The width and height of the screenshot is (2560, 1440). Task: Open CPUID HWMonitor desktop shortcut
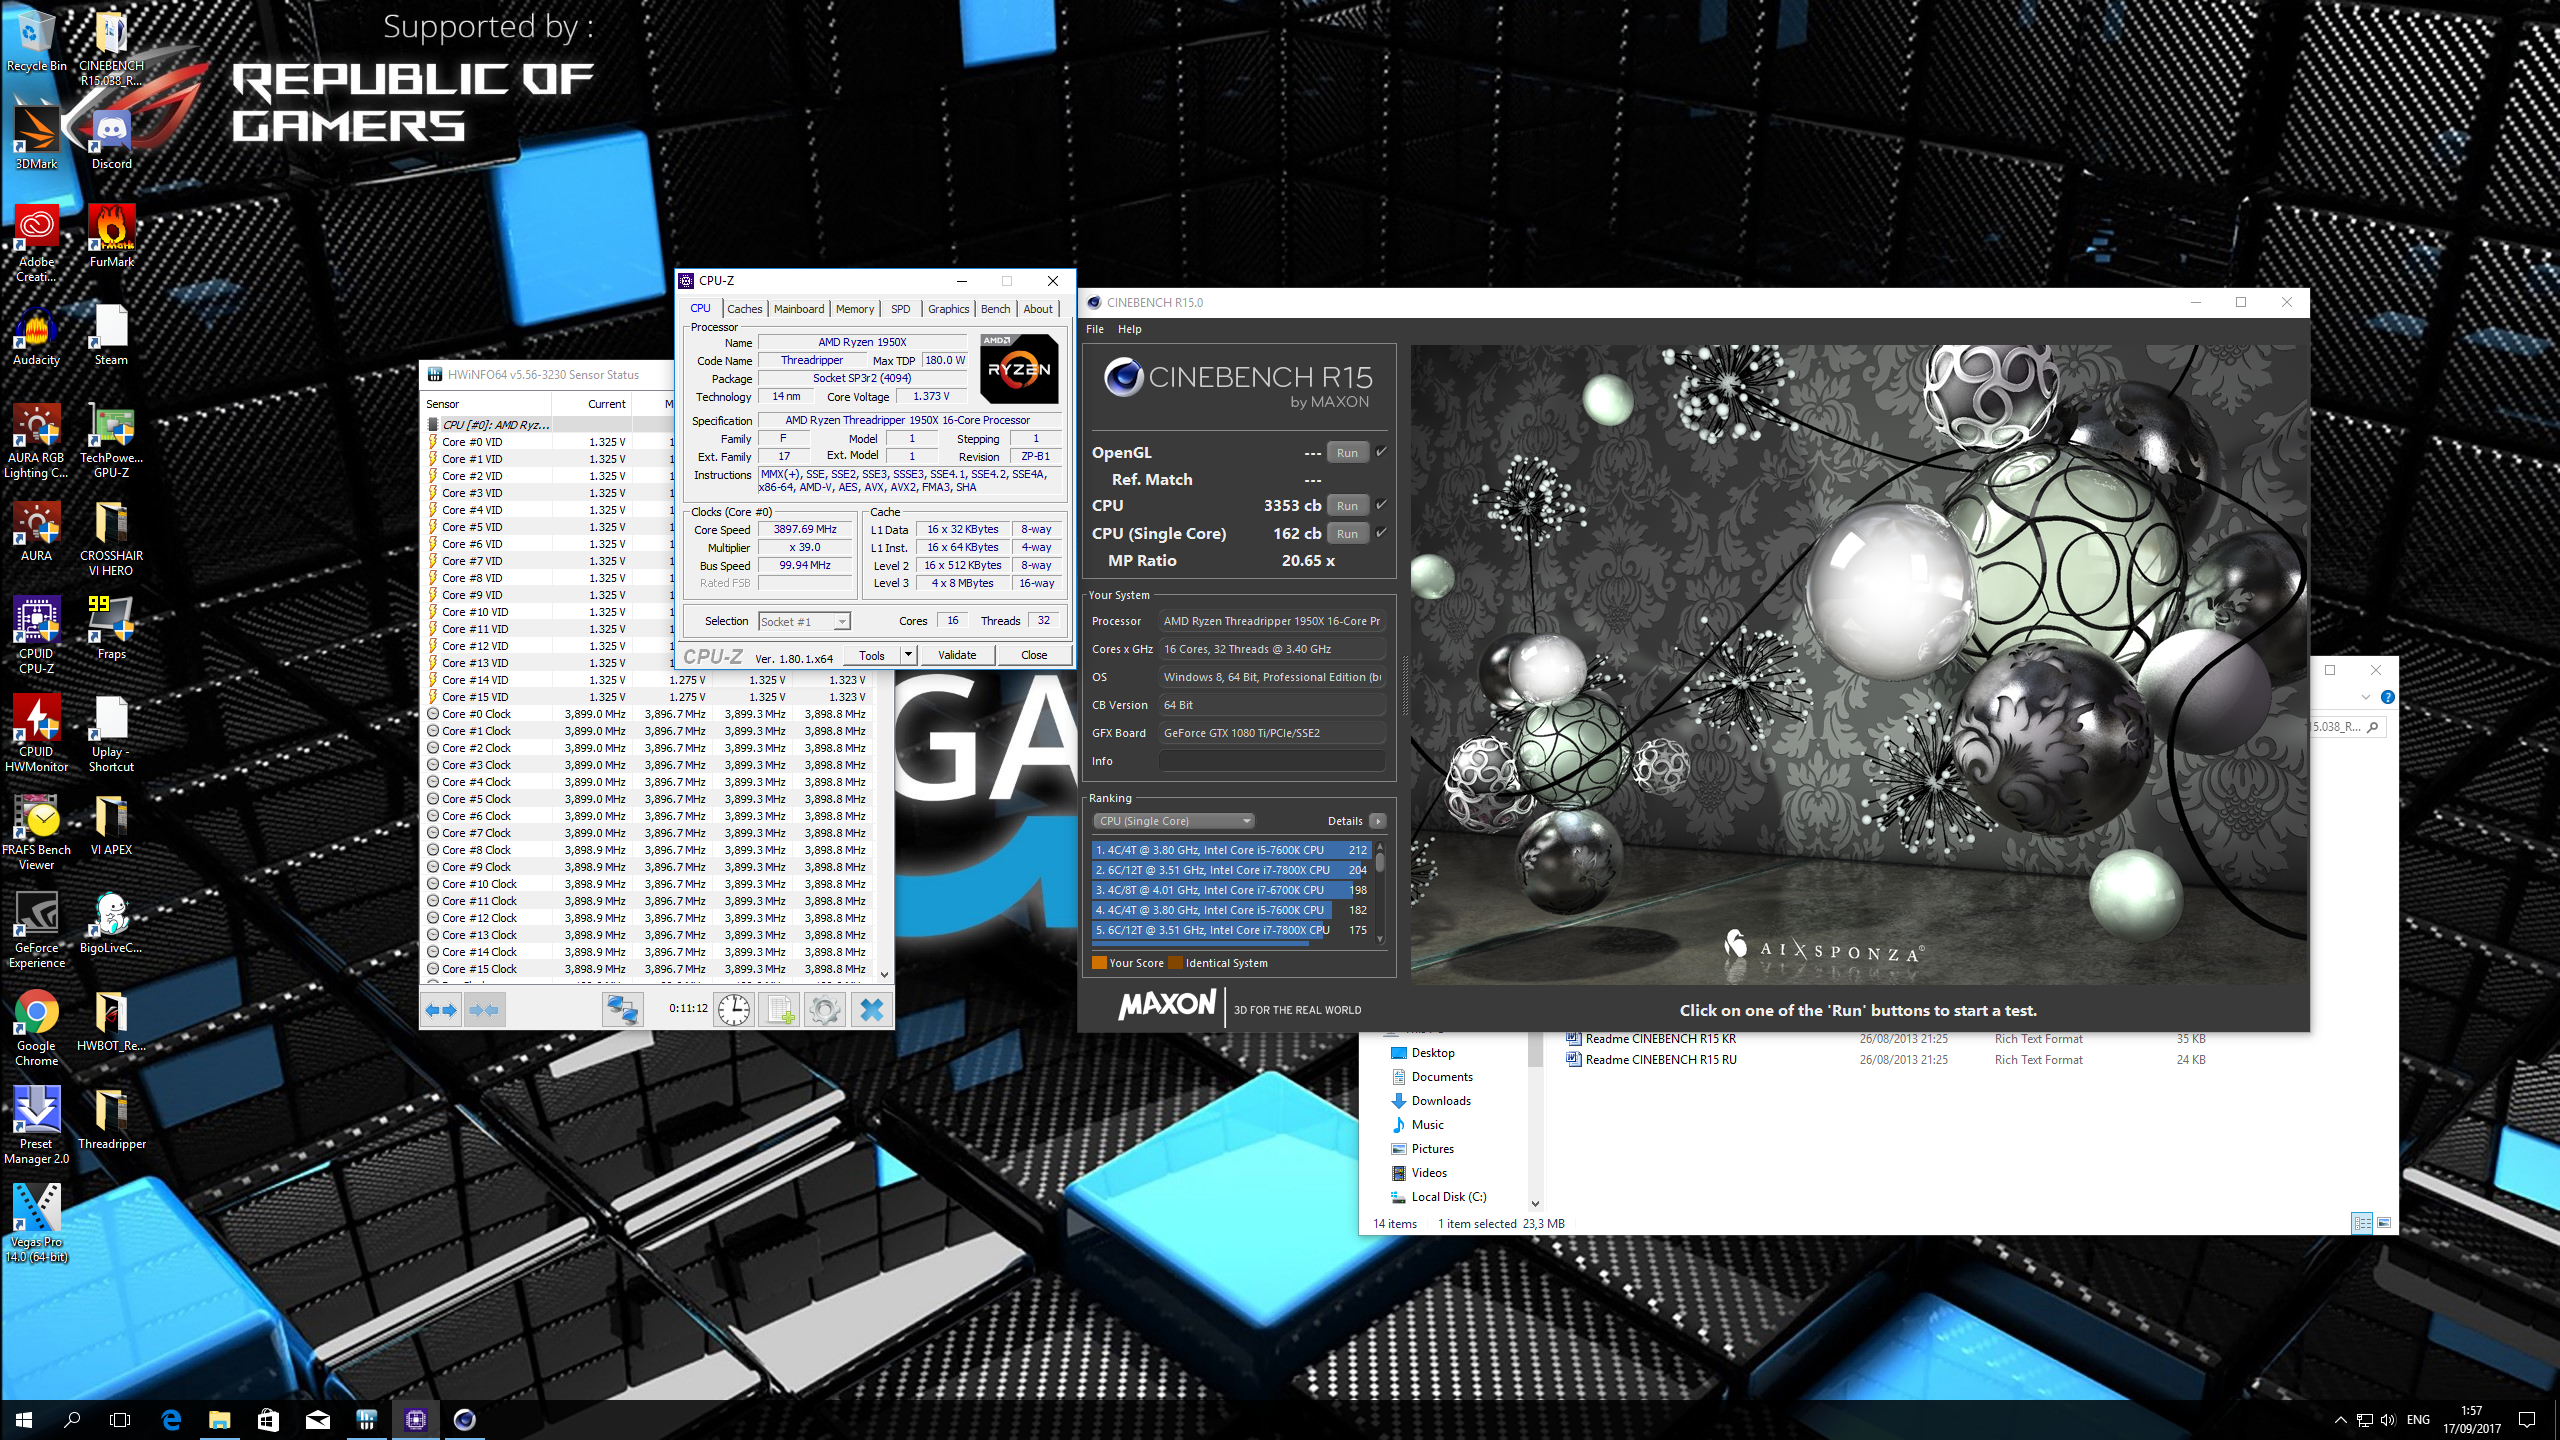click(37, 734)
